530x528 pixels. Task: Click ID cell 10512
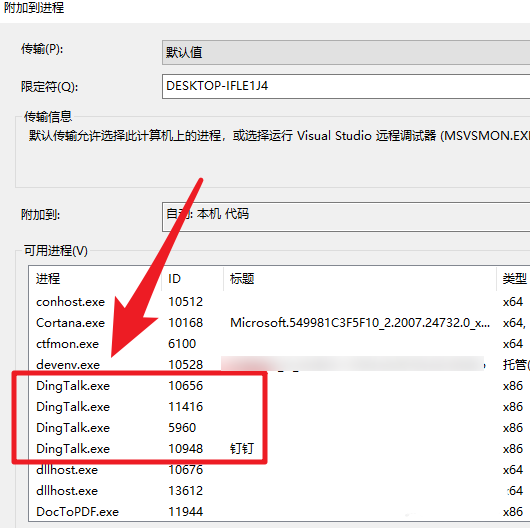(186, 302)
